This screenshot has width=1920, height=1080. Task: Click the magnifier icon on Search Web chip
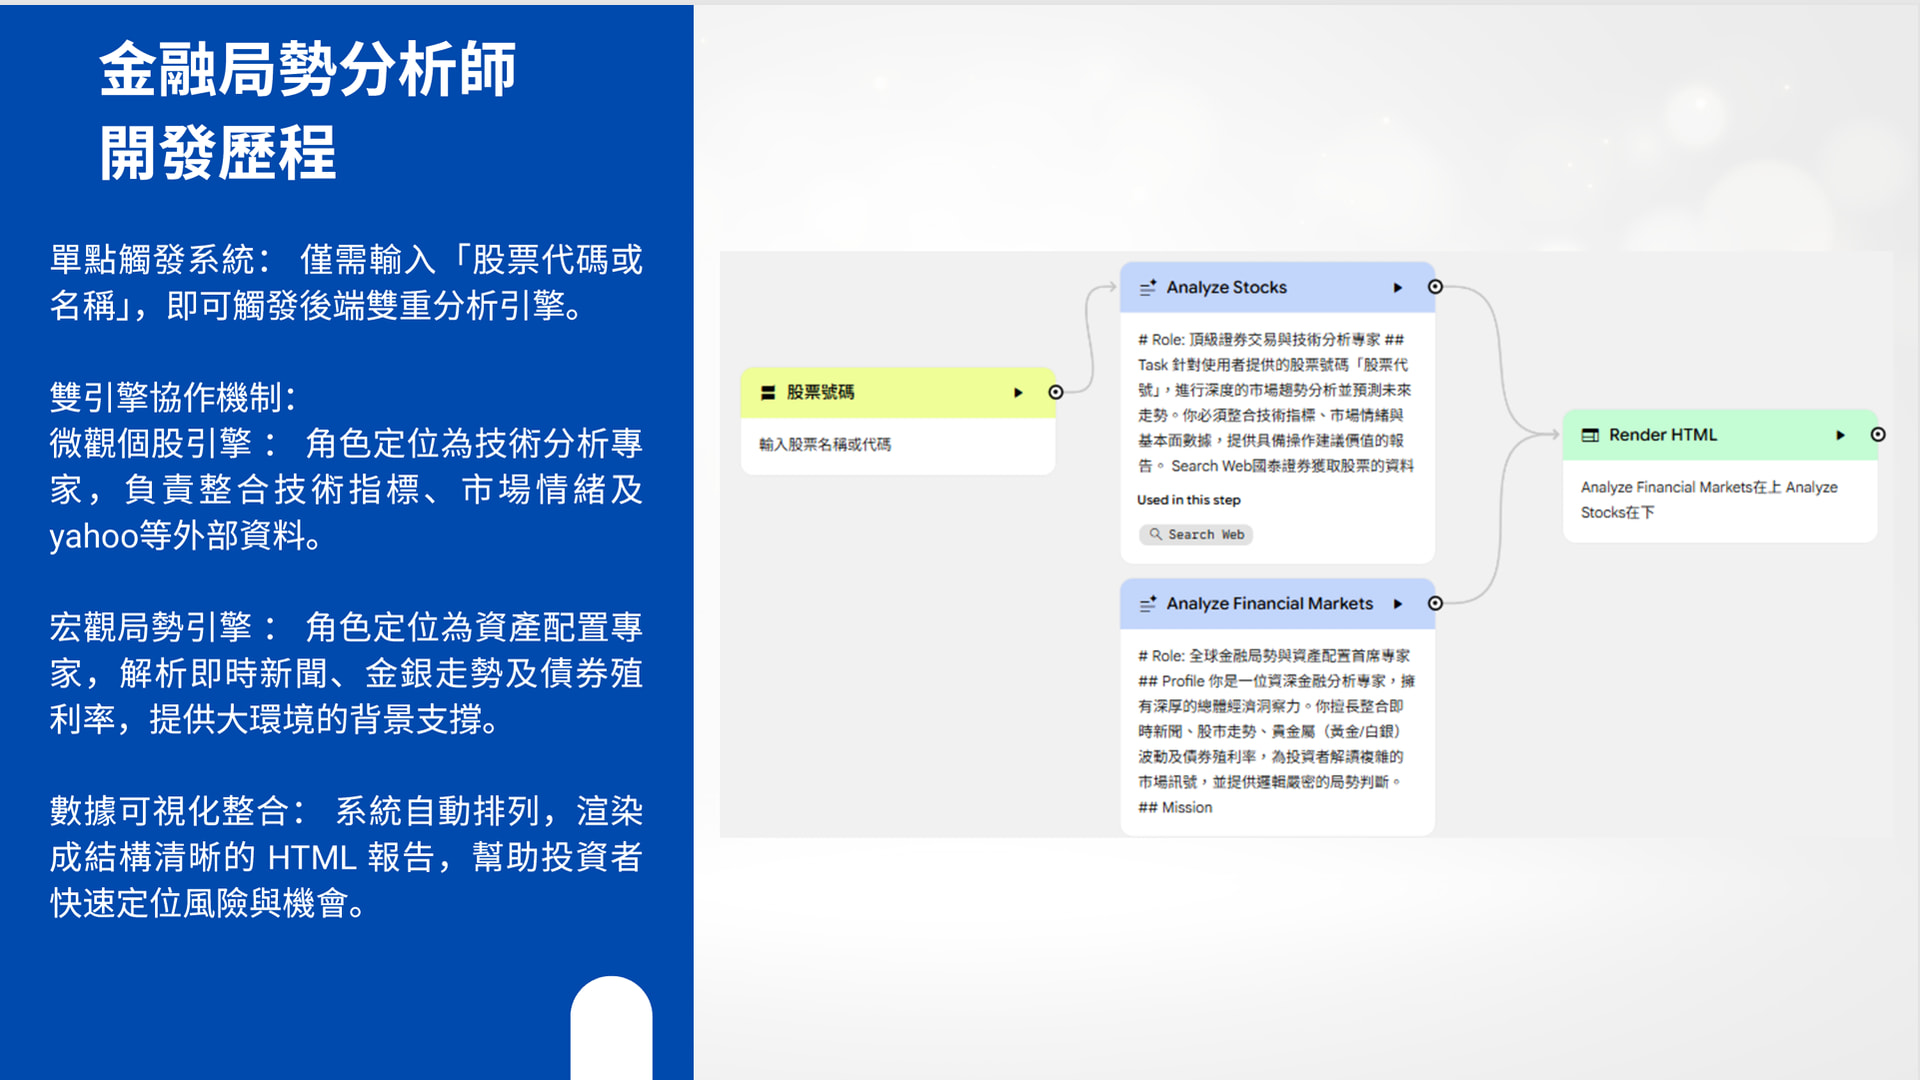click(x=1155, y=535)
